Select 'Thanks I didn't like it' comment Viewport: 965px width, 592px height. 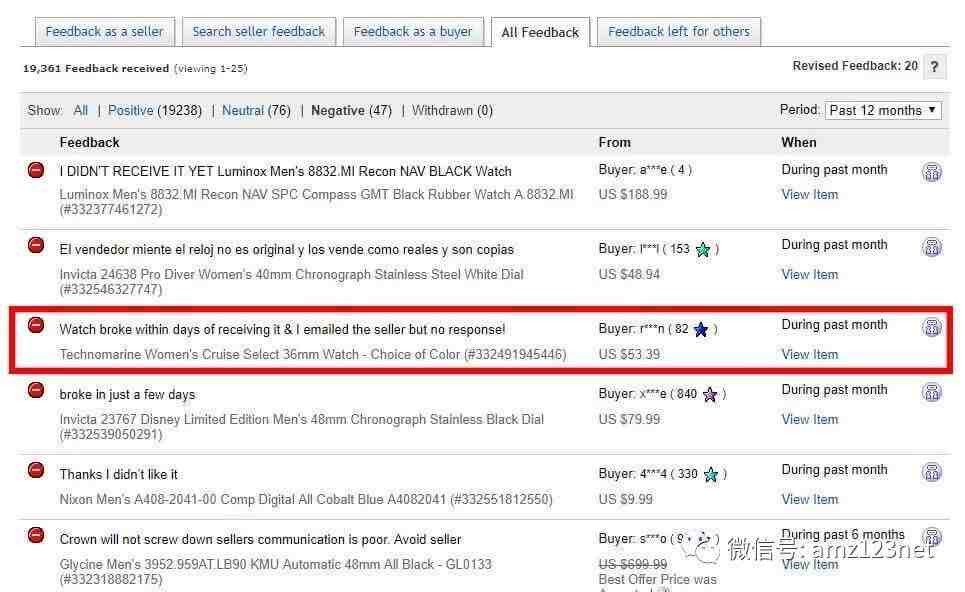click(x=119, y=474)
